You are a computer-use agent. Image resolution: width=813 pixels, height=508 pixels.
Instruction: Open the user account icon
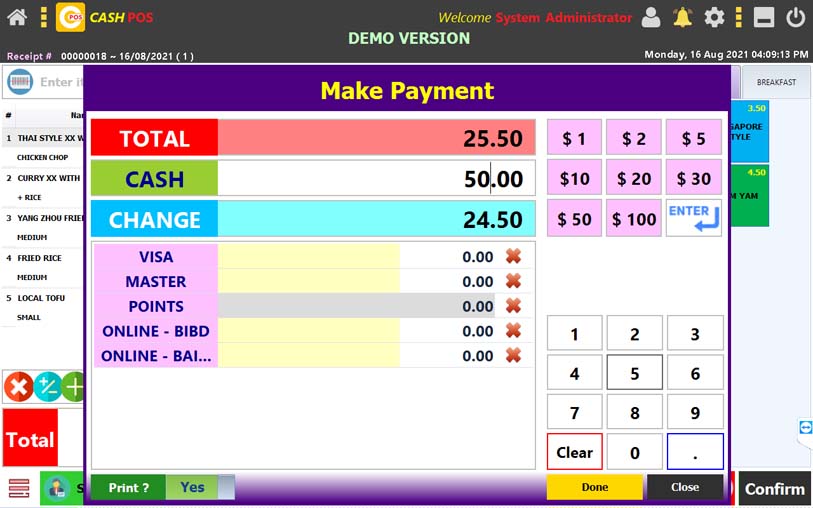click(651, 17)
